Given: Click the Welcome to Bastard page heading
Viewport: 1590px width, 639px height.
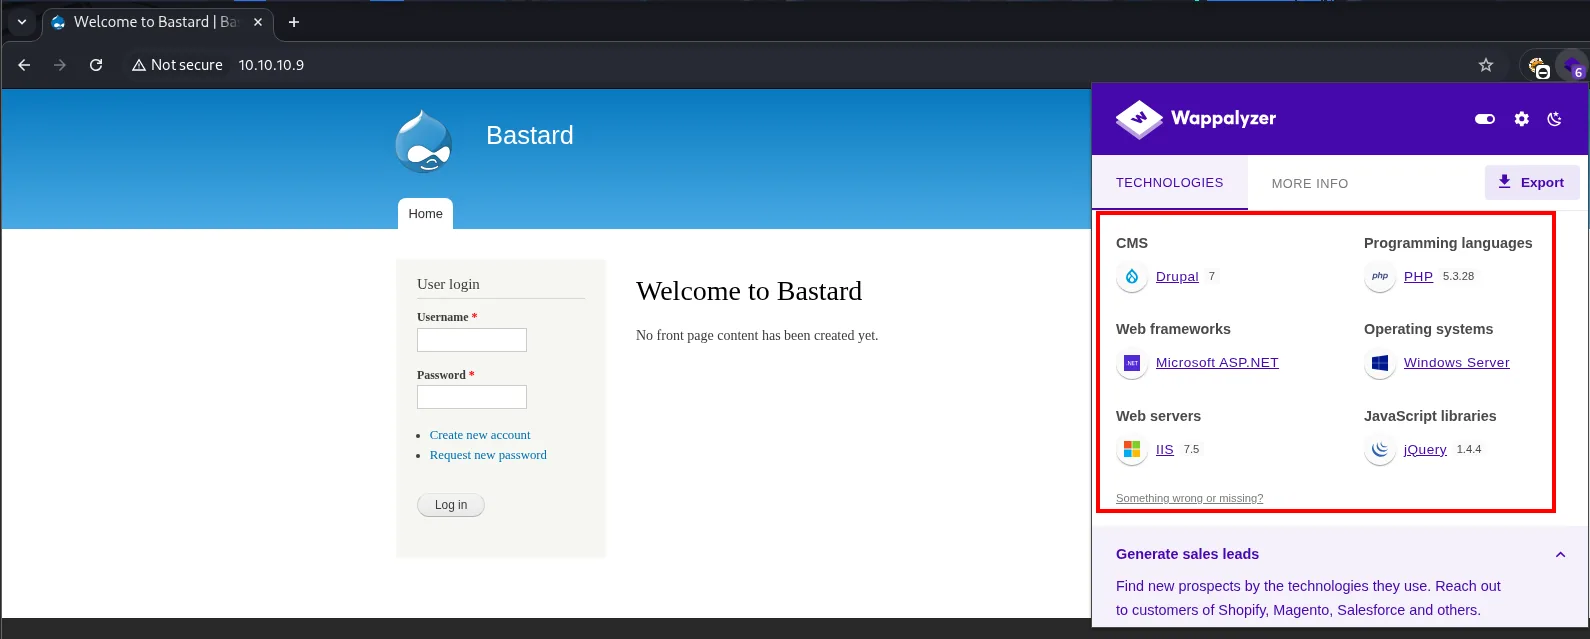Looking at the screenshot, I should point(749,291).
